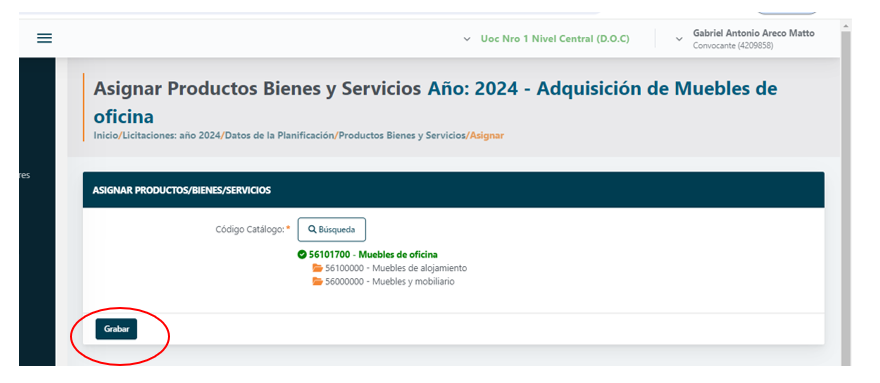
Task: Click the ASIGNAR PRODUCTOS/BIENES/SERVICIOS panel header
Action: click(453, 190)
